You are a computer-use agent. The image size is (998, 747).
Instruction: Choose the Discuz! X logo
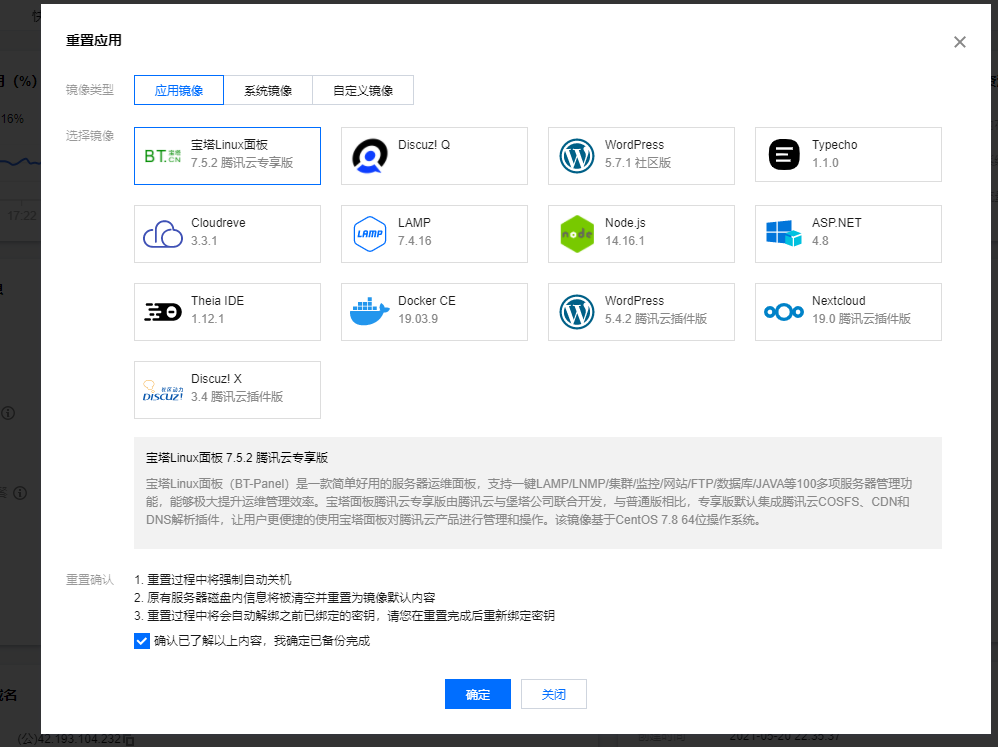[x=163, y=390]
